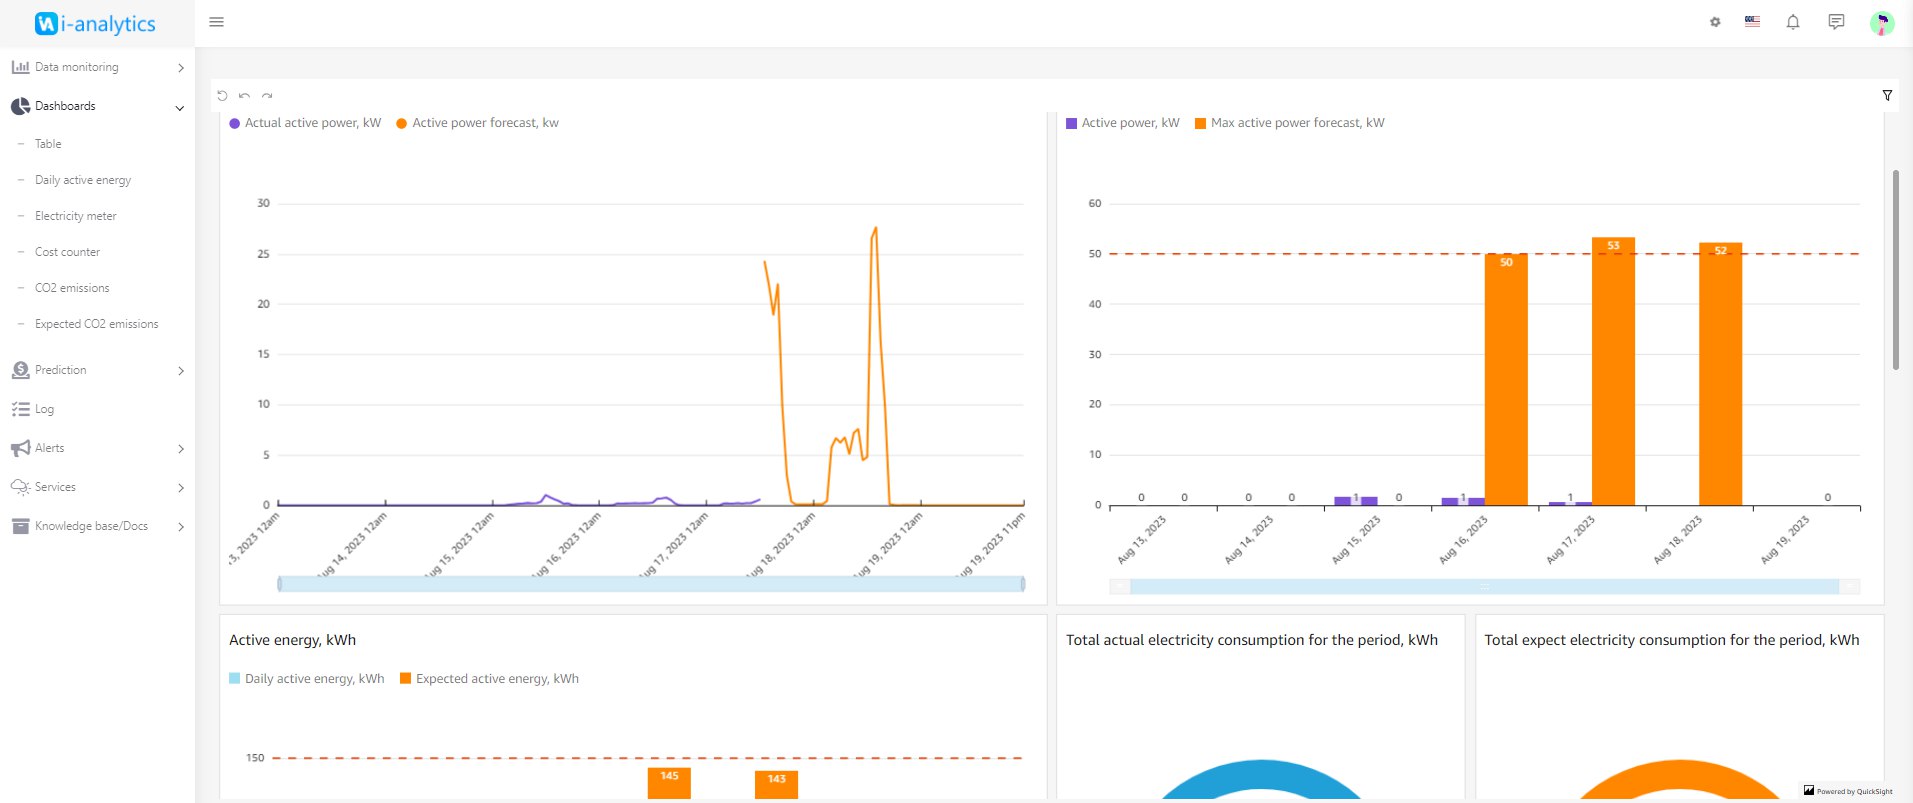Expand Data monitoring chevron
Screen dimensions: 1913x803
coord(181,68)
